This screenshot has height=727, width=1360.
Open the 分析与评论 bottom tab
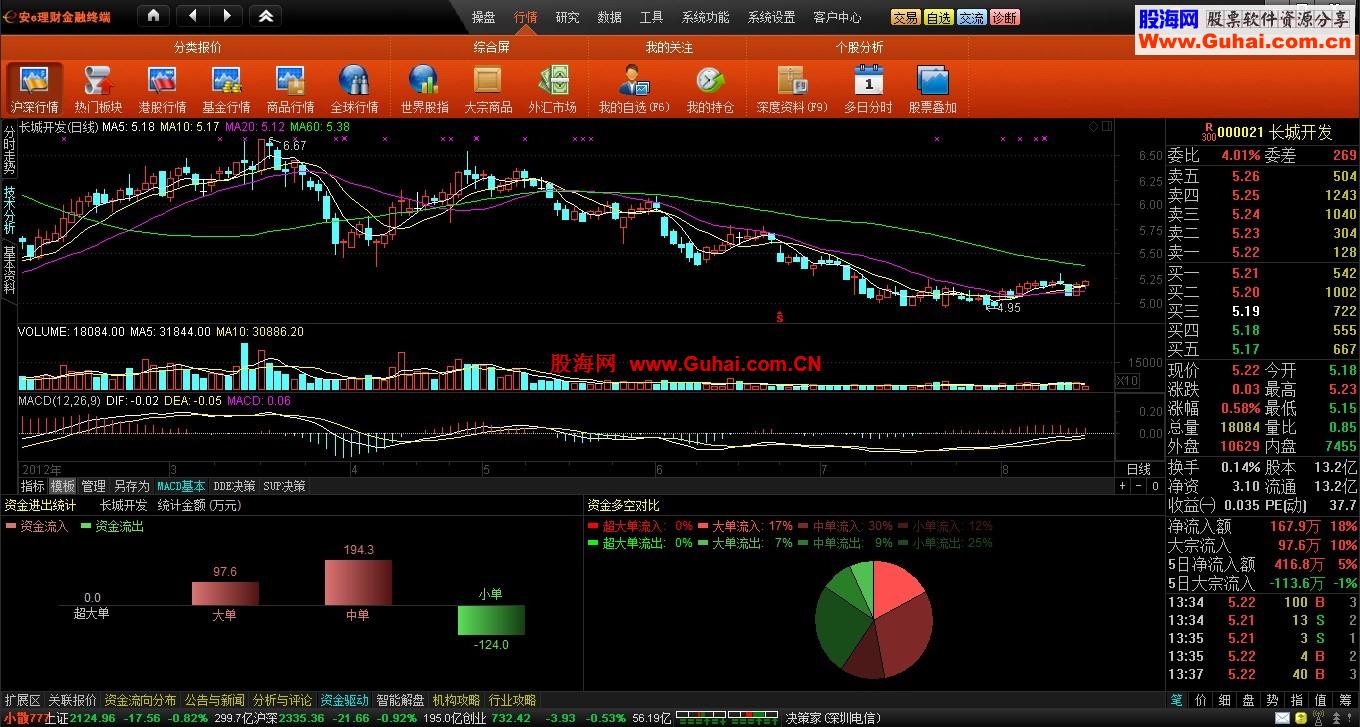tap(282, 700)
